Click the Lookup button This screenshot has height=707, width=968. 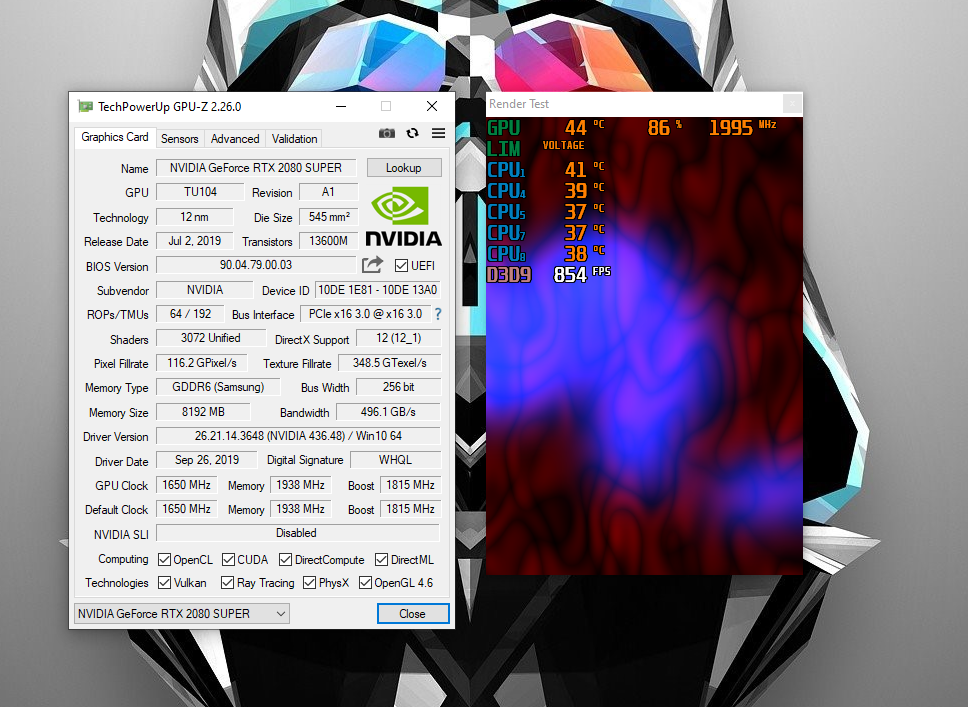[x=403, y=167]
